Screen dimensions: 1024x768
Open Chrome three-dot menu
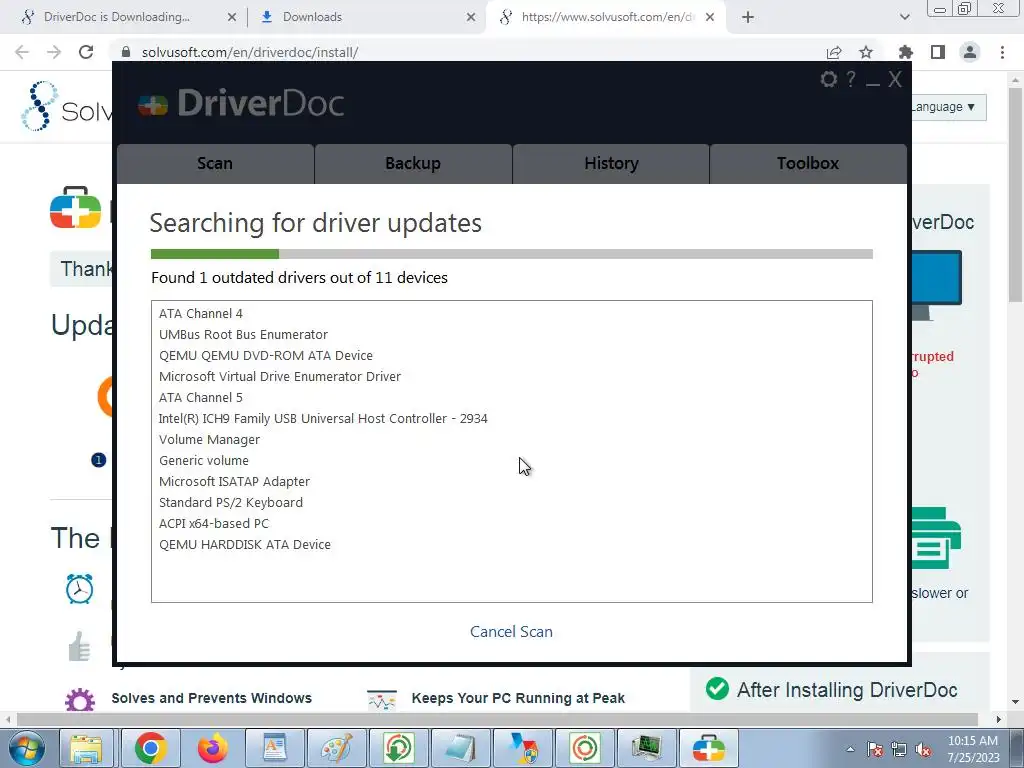[1002, 52]
